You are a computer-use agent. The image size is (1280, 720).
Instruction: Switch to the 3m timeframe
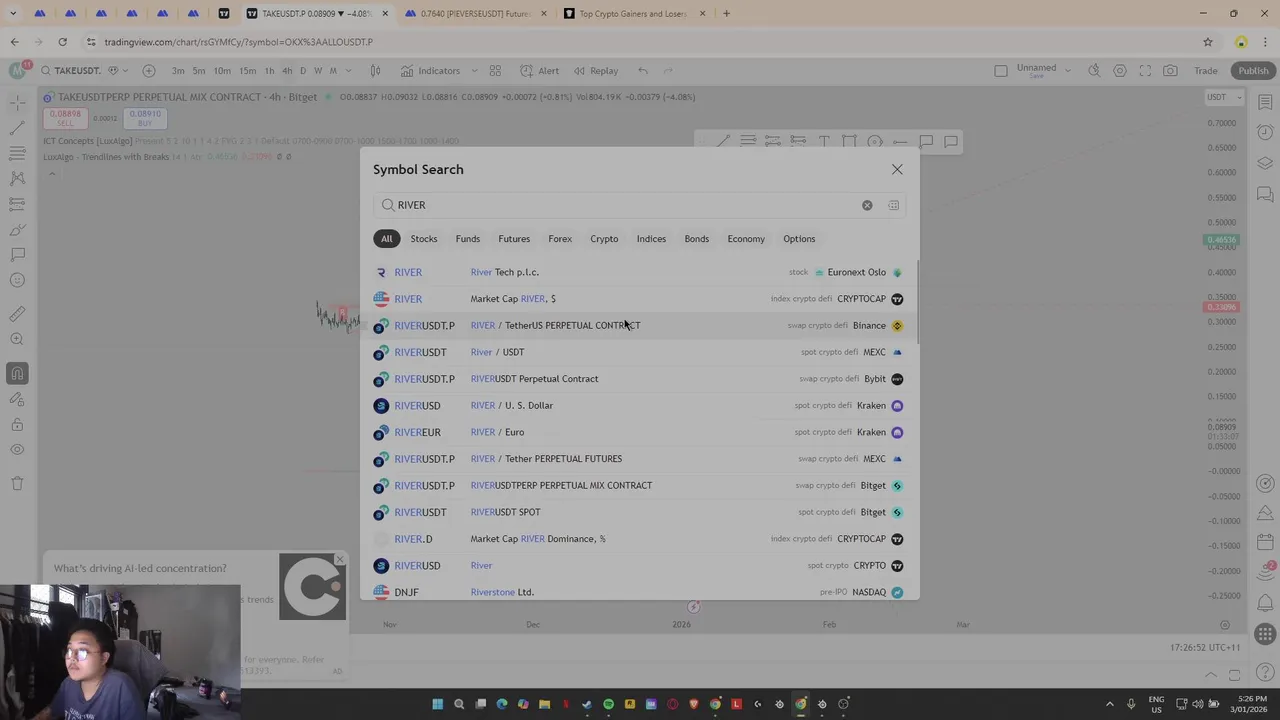177,71
